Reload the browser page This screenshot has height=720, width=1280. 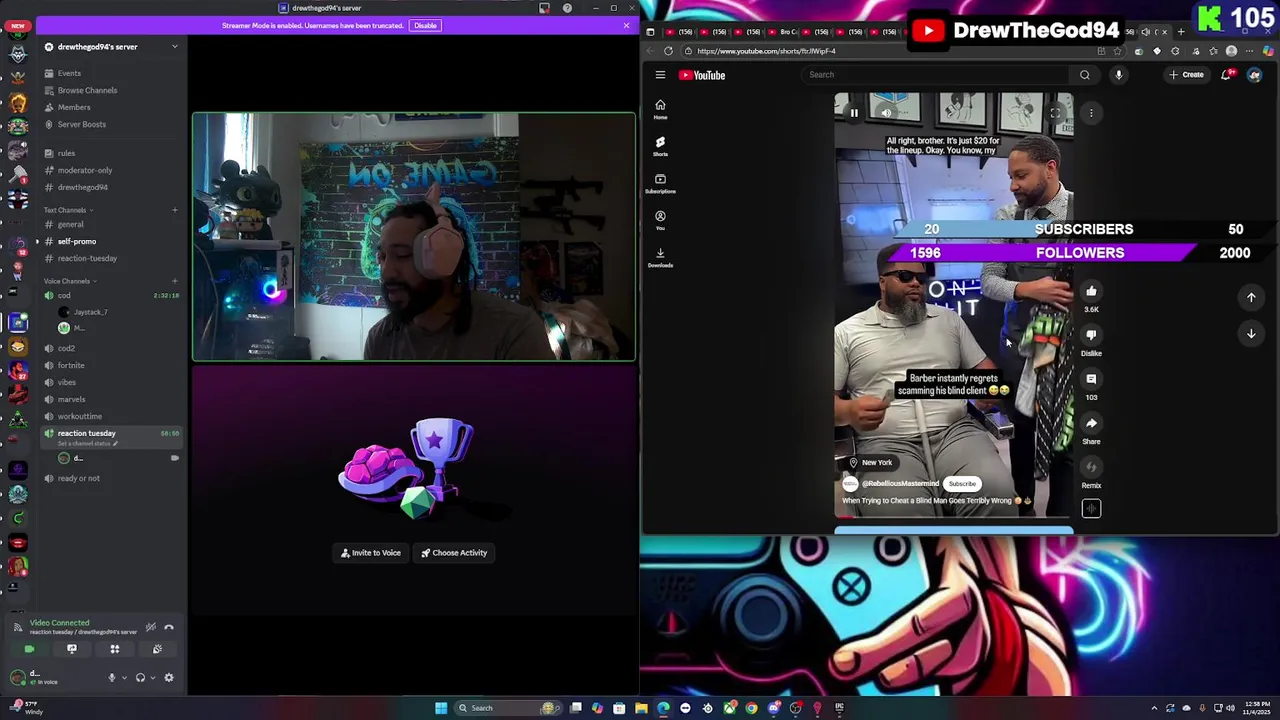click(668, 51)
